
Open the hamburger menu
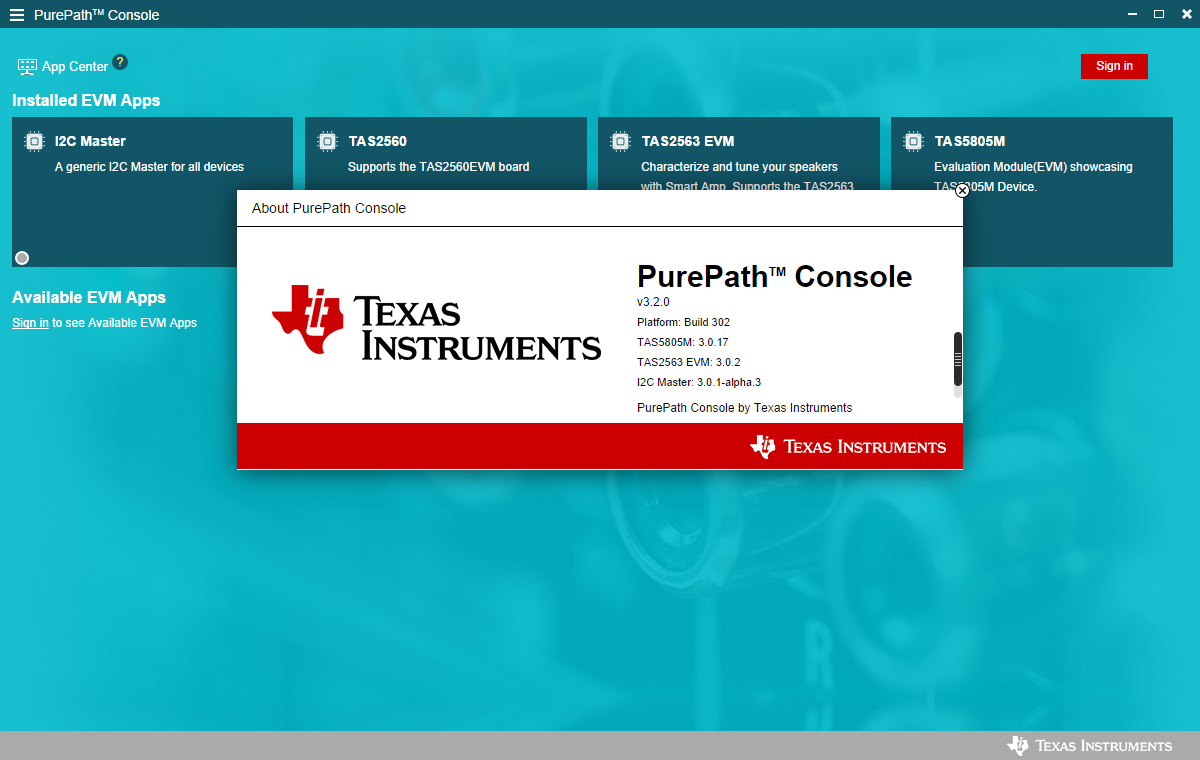tap(16, 15)
